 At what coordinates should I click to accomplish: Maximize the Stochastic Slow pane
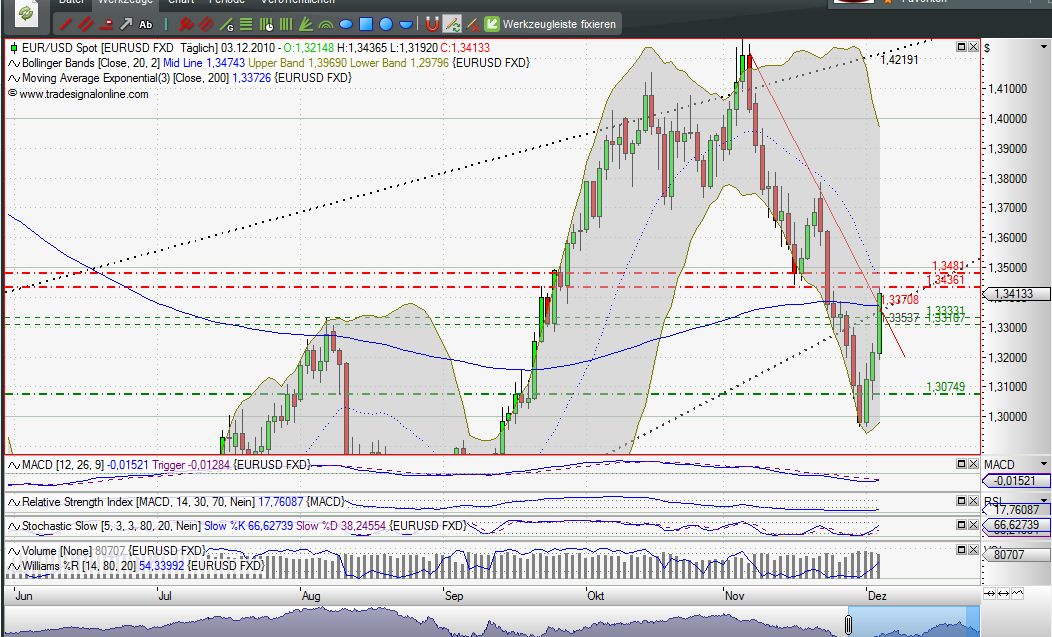tap(961, 525)
